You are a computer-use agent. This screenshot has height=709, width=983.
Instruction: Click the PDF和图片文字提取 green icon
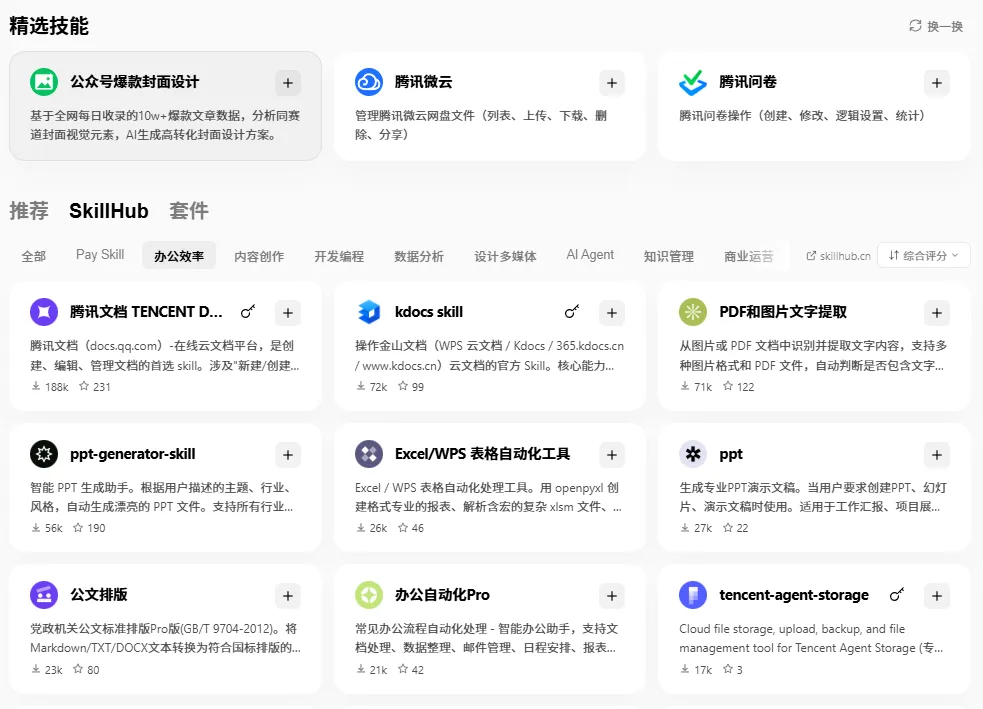[693, 312]
